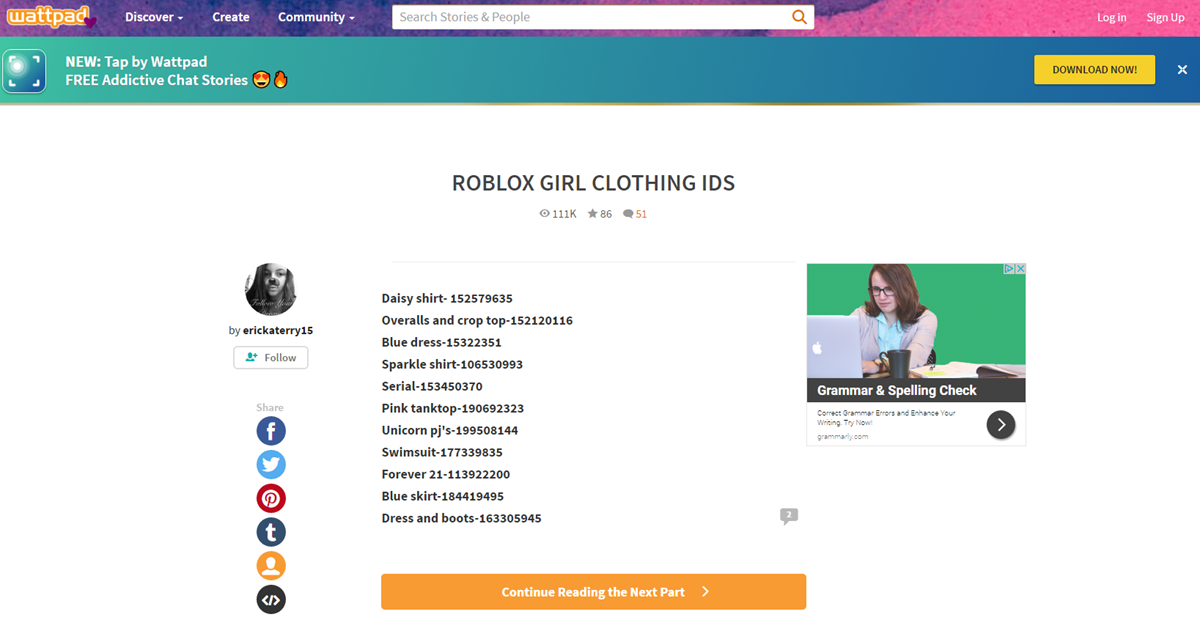Image resolution: width=1200 pixels, height=617 pixels.
Task: Click the star votes count 86
Action: [599, 214]
